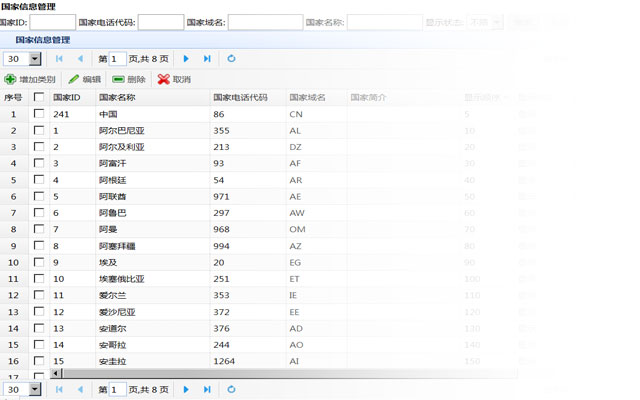Screen dimensions: 640x400
Task: Click the green plus 增加类别 icon
Action: coord(10,79)
